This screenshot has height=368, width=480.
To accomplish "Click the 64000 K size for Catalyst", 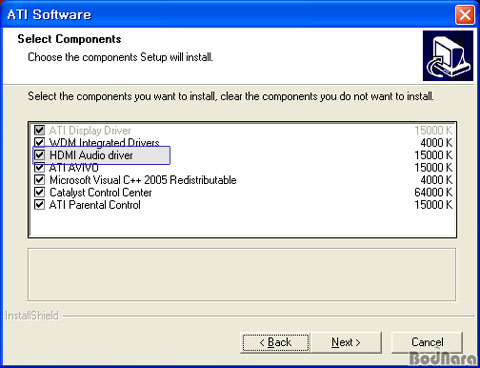I will coord(433,192).
